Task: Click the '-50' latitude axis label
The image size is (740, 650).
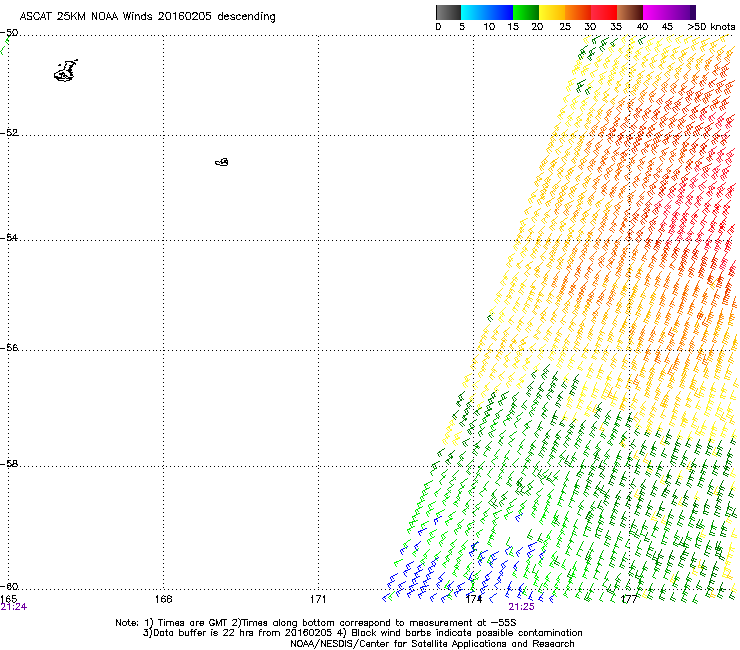Action: click(9, 33)
